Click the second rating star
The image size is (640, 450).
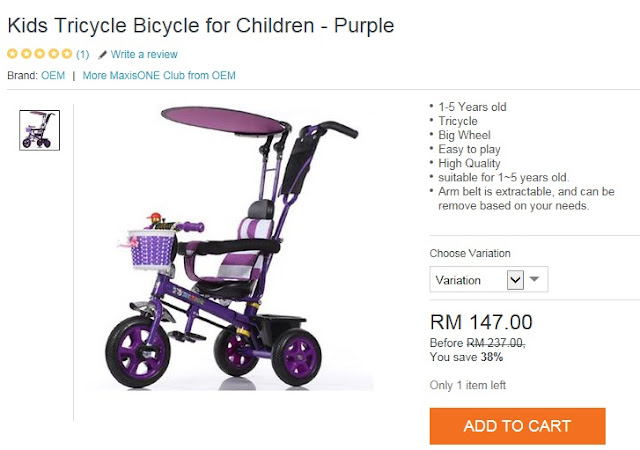coord(26,53)
